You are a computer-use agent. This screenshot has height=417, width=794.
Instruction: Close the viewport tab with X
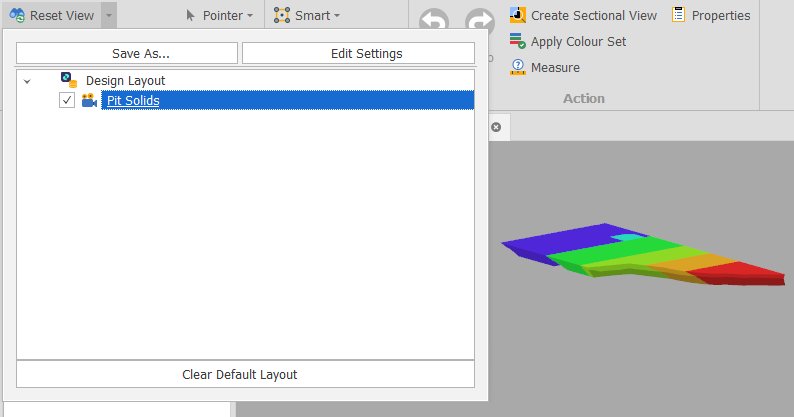(496, 127)
